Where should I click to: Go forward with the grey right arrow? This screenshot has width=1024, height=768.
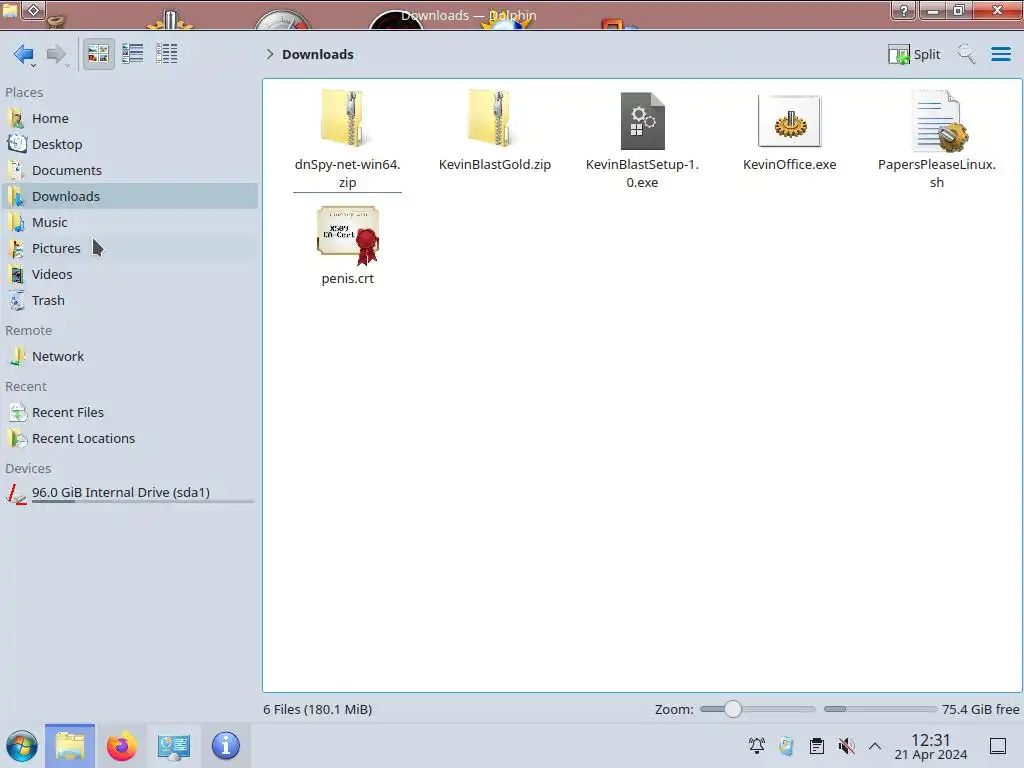pyautogui.click(x=56, y=54)
